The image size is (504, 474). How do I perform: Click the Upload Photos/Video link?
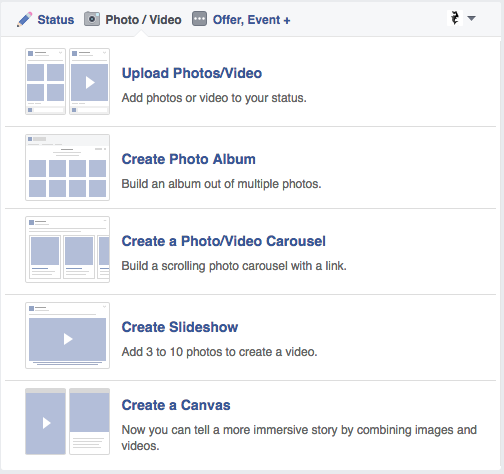click(192, 73)
